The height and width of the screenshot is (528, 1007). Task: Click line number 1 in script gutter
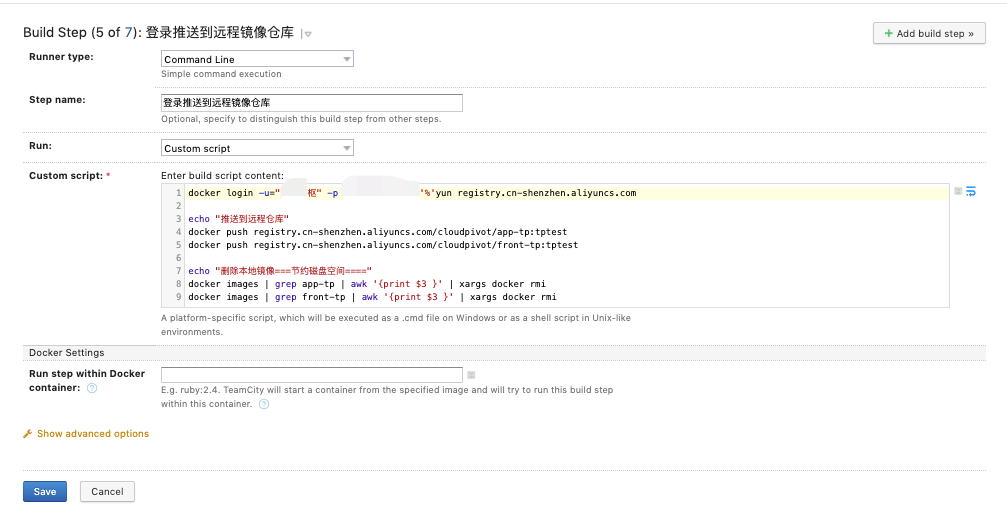point(179,193)
